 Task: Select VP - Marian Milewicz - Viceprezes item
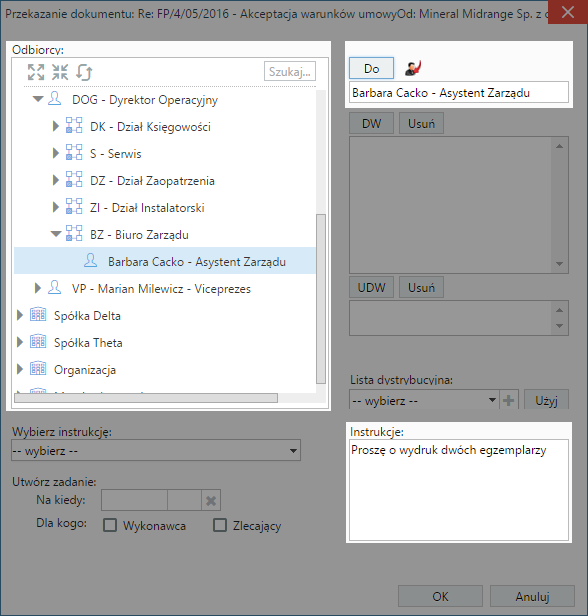pos(161,289)
